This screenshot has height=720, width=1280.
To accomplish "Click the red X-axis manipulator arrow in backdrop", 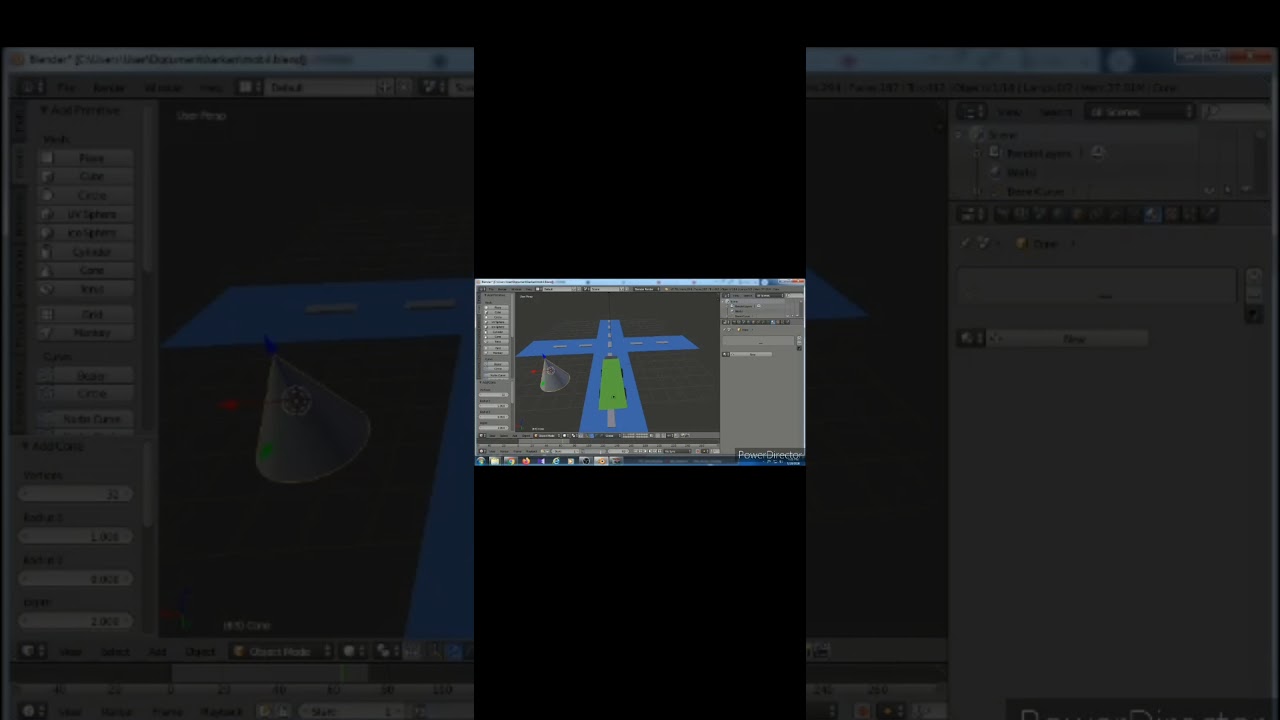I will pyautogui.click(x=229, y=404).
